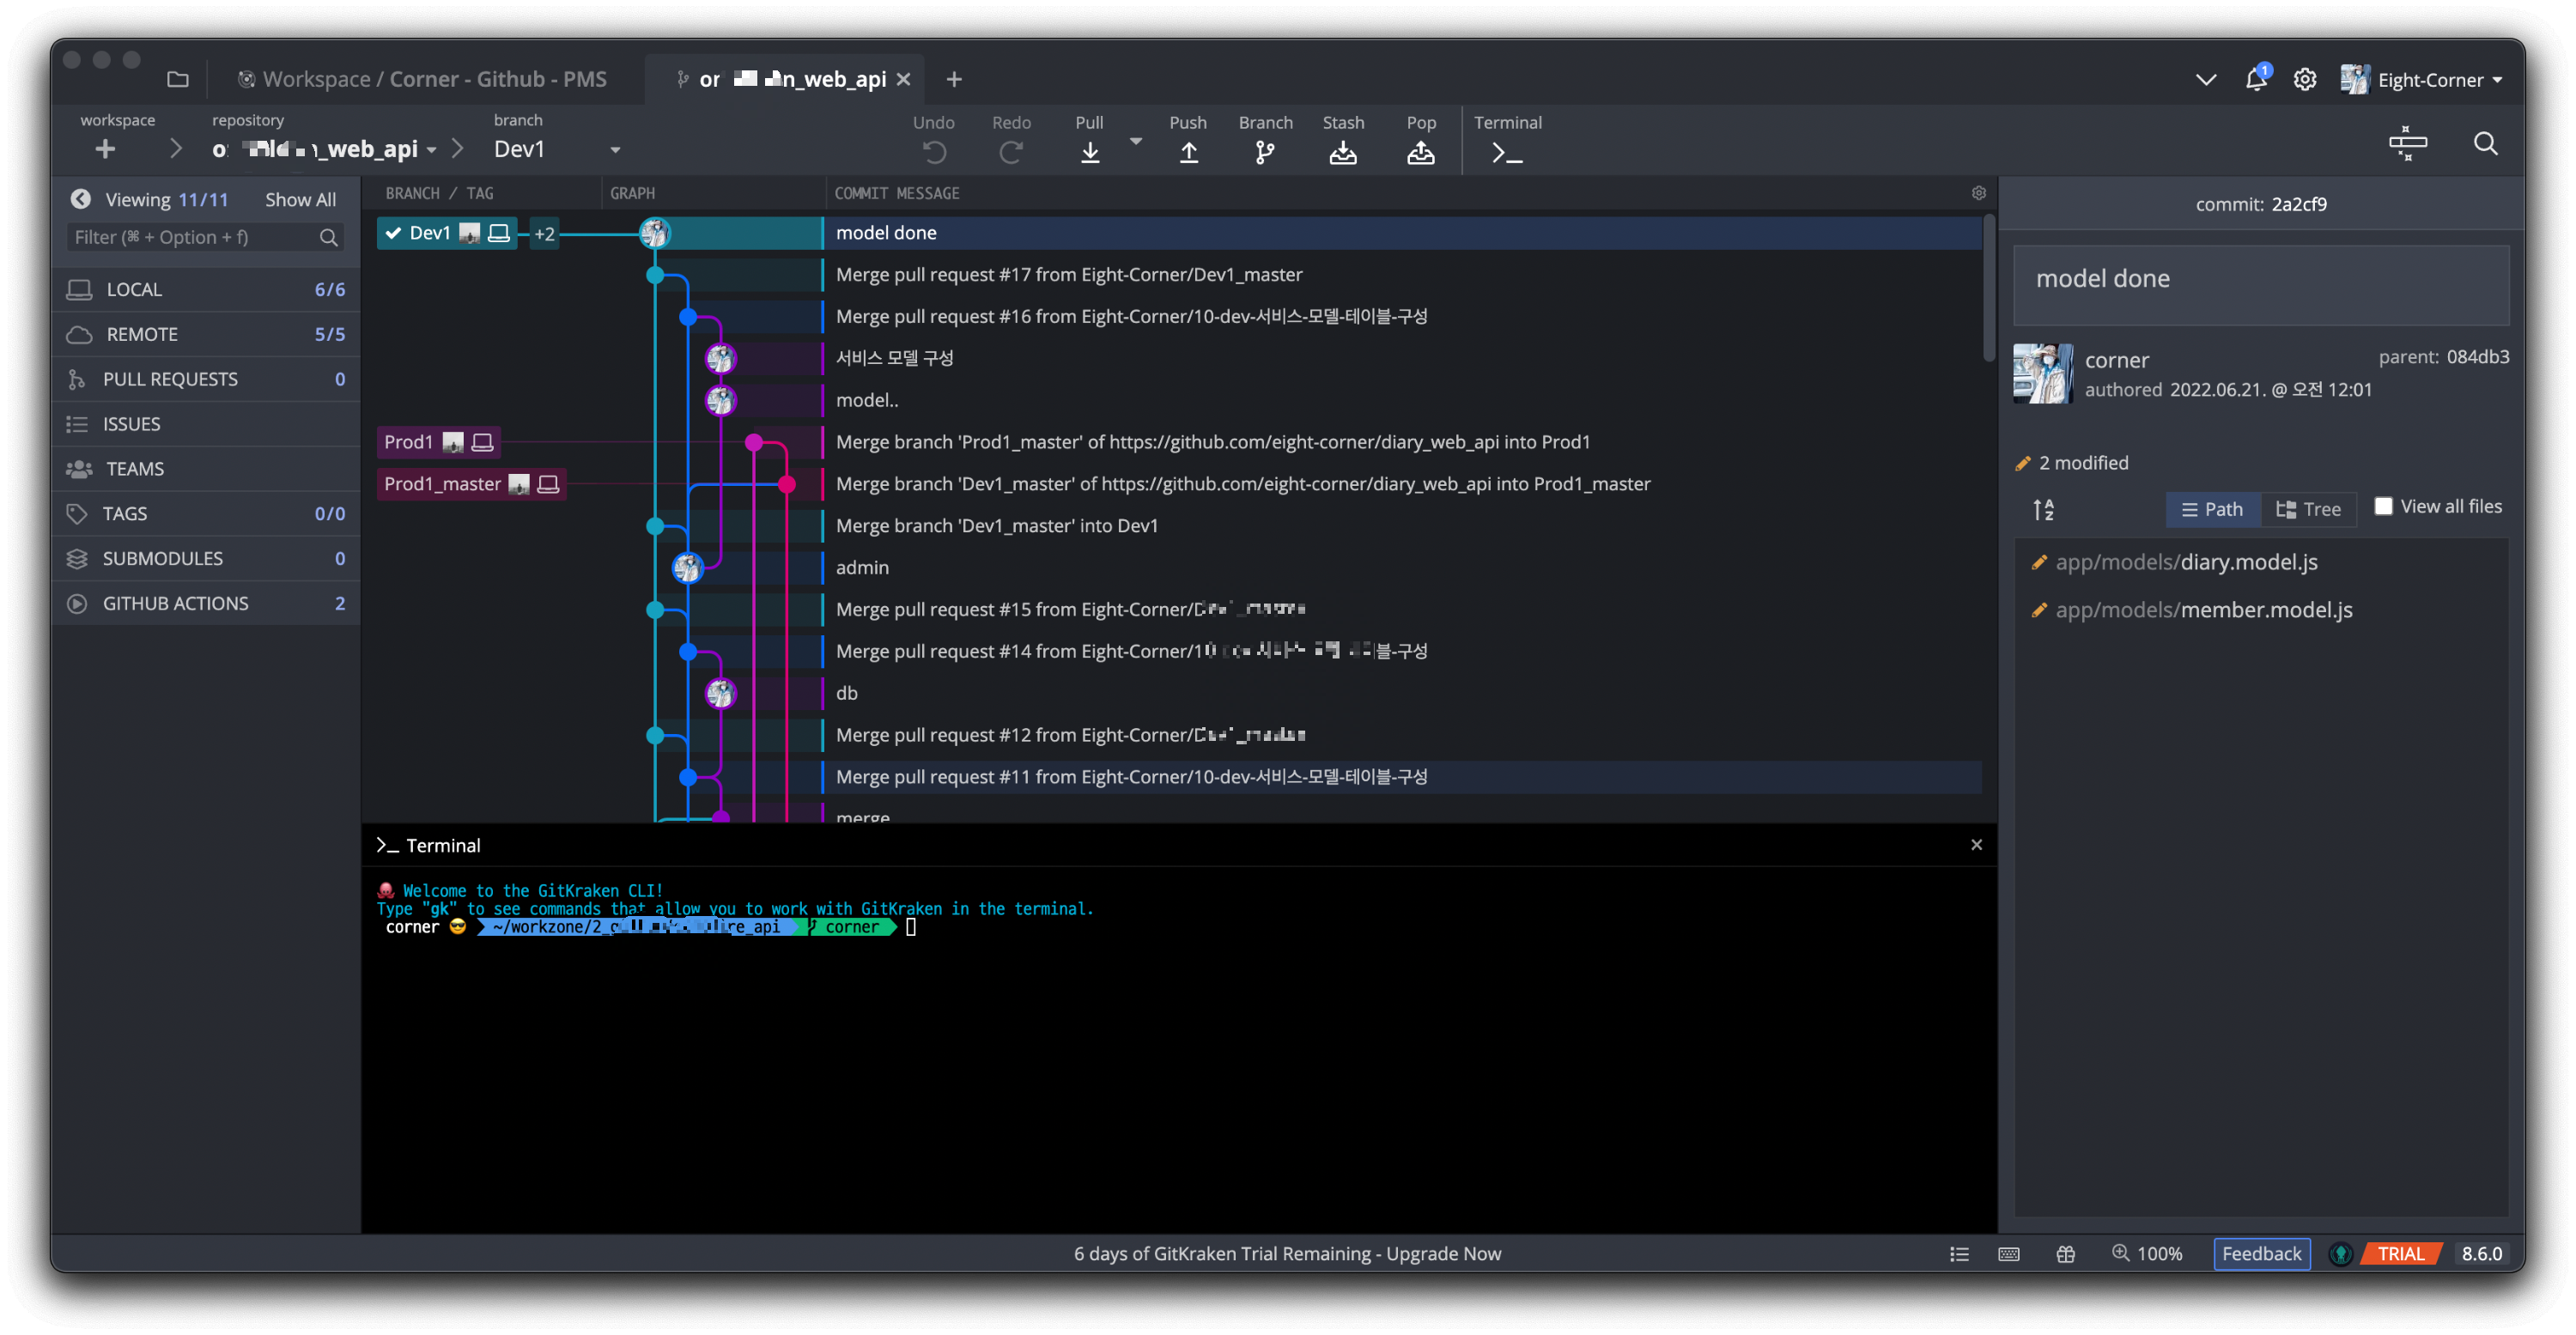The image size is (2576, 1335).
Task: Add a new tab with plus icon
Action: coord(954,79)
